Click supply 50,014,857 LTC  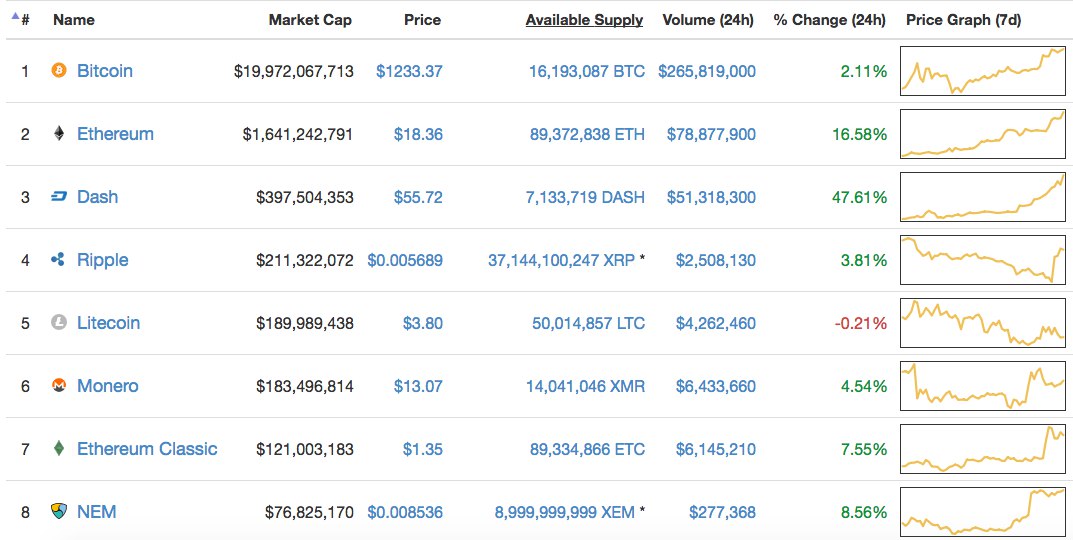click(x=589, y=323)
